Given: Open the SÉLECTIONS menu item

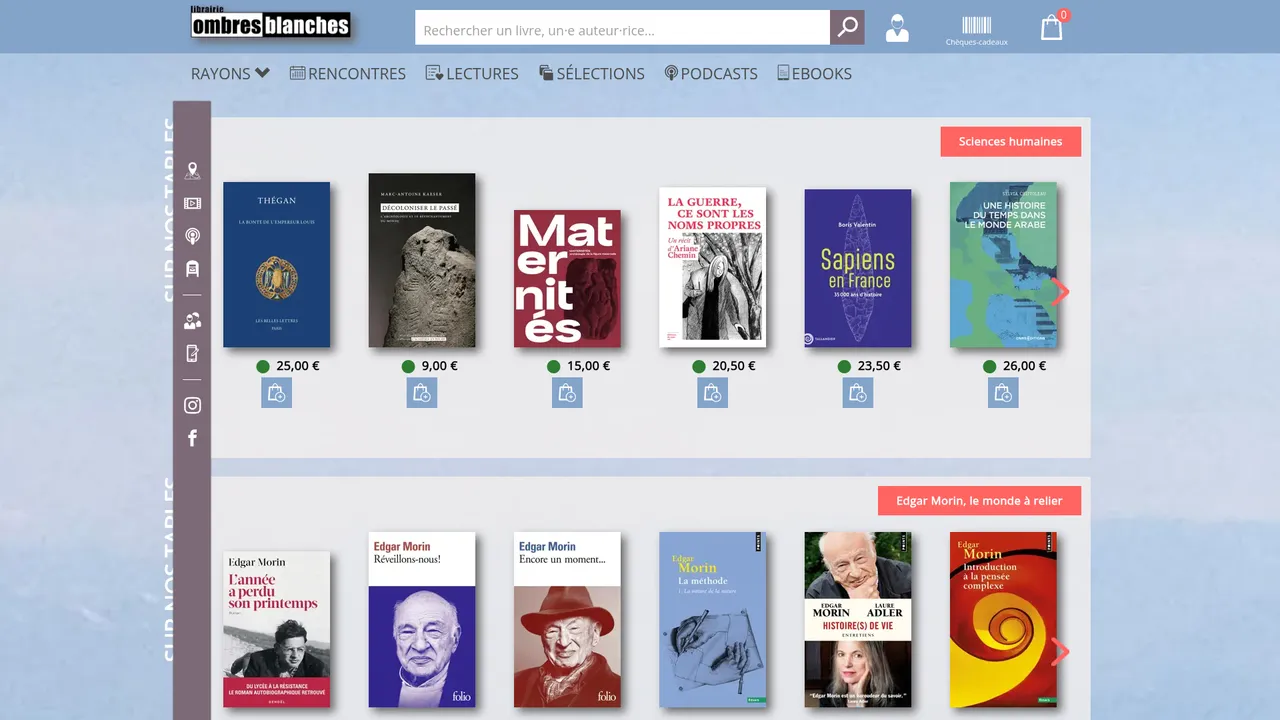Looking at the screenshot, I should (592, 73).
